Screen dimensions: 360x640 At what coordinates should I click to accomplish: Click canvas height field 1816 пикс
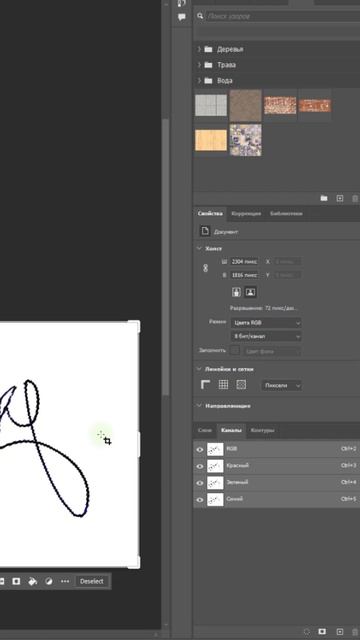click(244, 275)
